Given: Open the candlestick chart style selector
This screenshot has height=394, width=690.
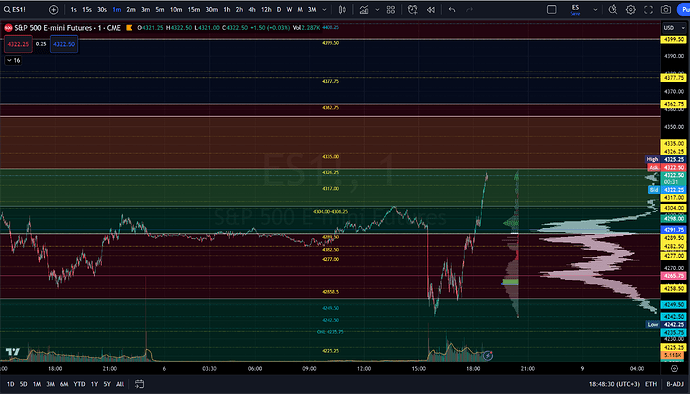Looking at the screenshot, I should [342, 10].
